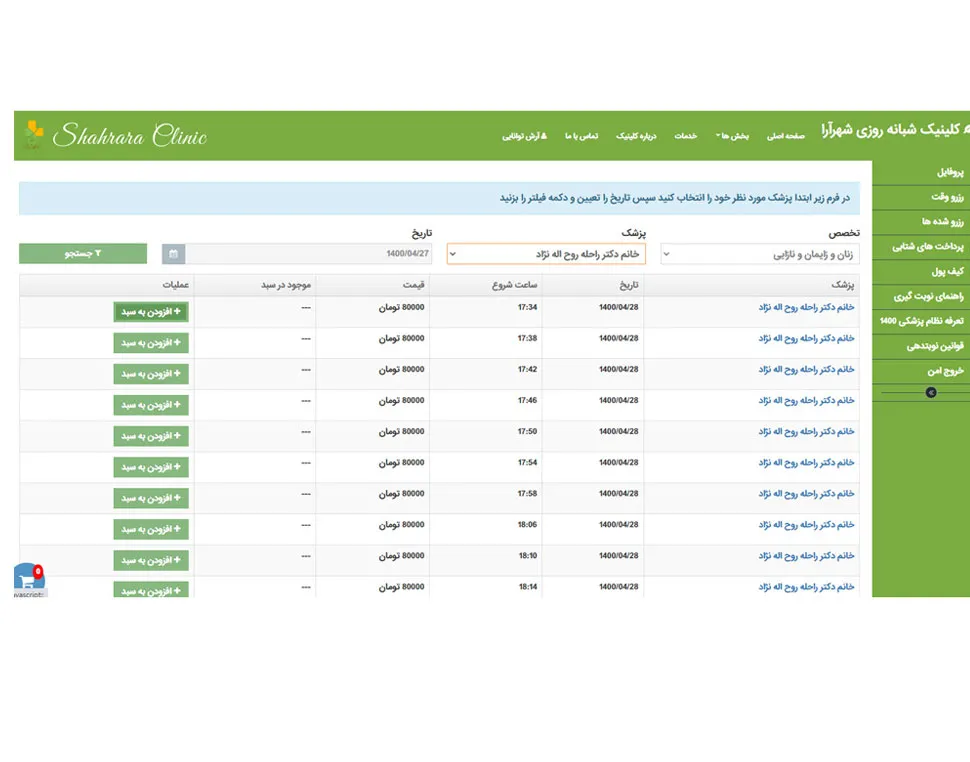Open the پزشک doctor dropdown
Screen dimensions: 970x762
546,255
